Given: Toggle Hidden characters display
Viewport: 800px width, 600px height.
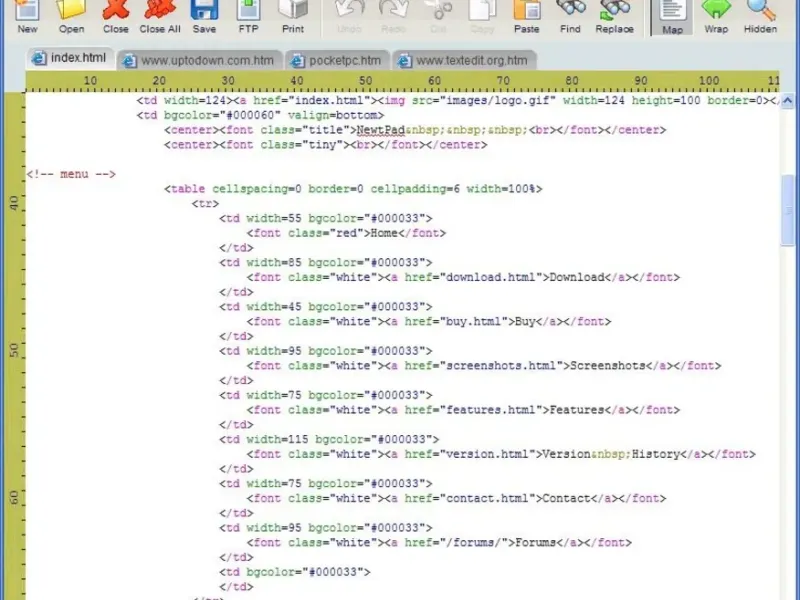Looking at the screenshot, I should click(760, 15).
